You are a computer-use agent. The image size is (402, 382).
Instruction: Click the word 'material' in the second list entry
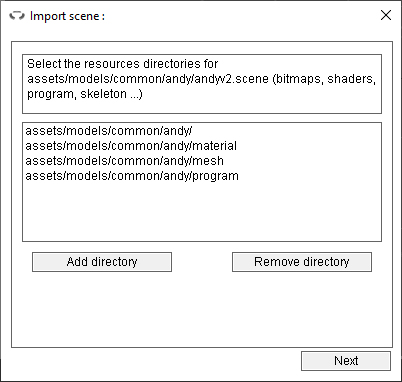215,146
